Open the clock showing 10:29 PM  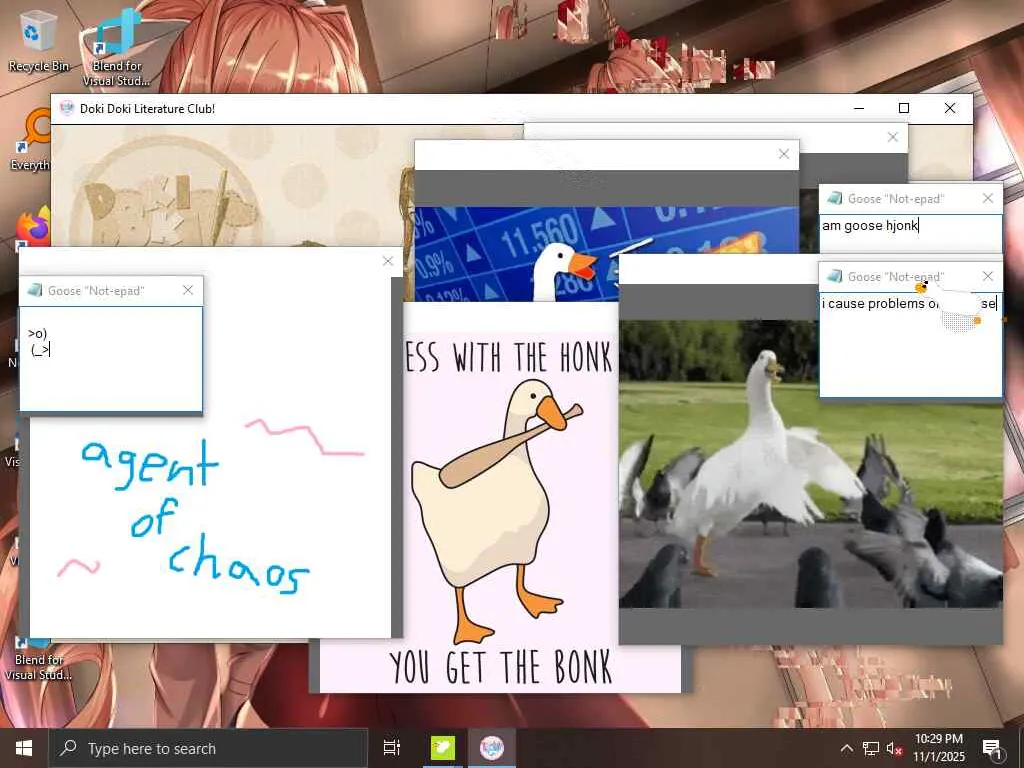point(938,748)
